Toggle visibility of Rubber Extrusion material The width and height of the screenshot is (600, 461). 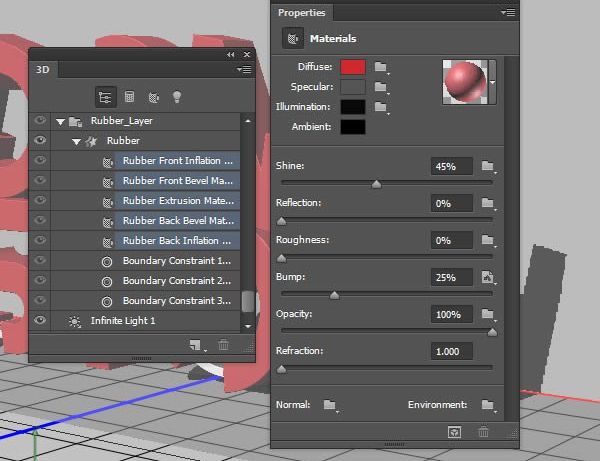tap(40, 200)
